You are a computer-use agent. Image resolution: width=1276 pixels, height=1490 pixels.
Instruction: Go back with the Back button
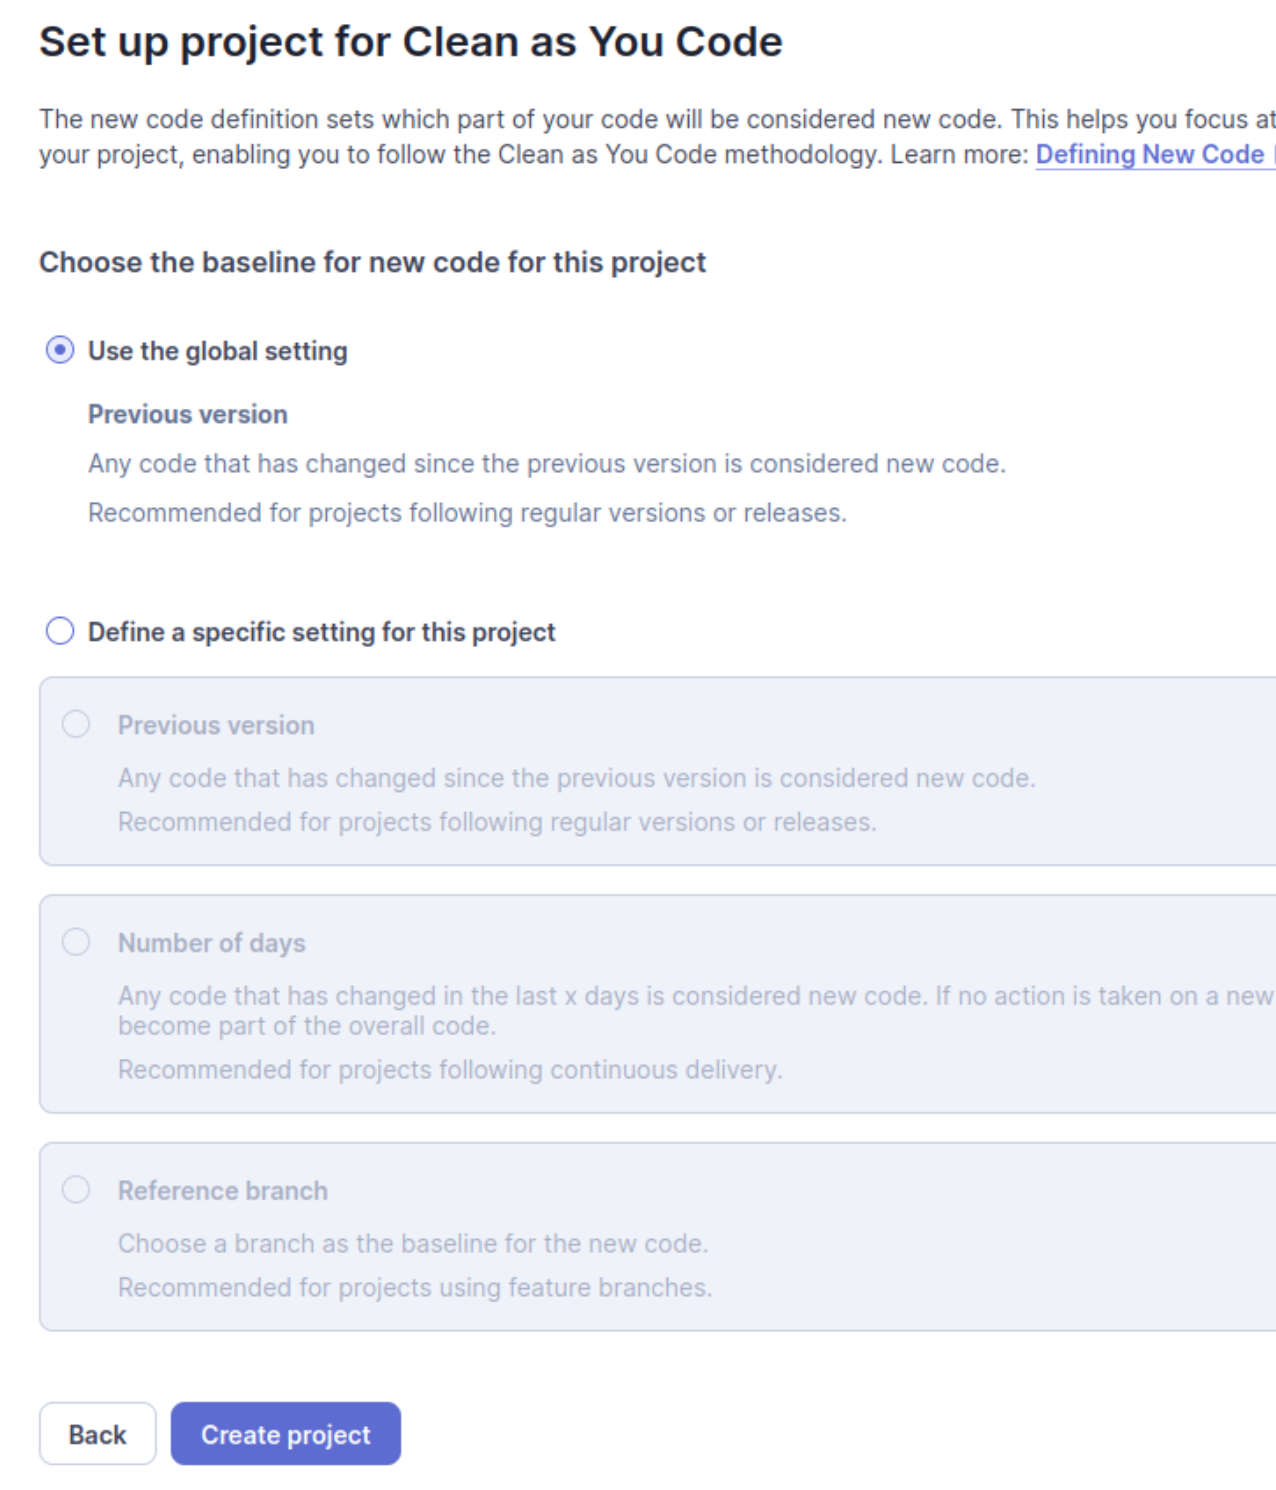[98, 1434]
